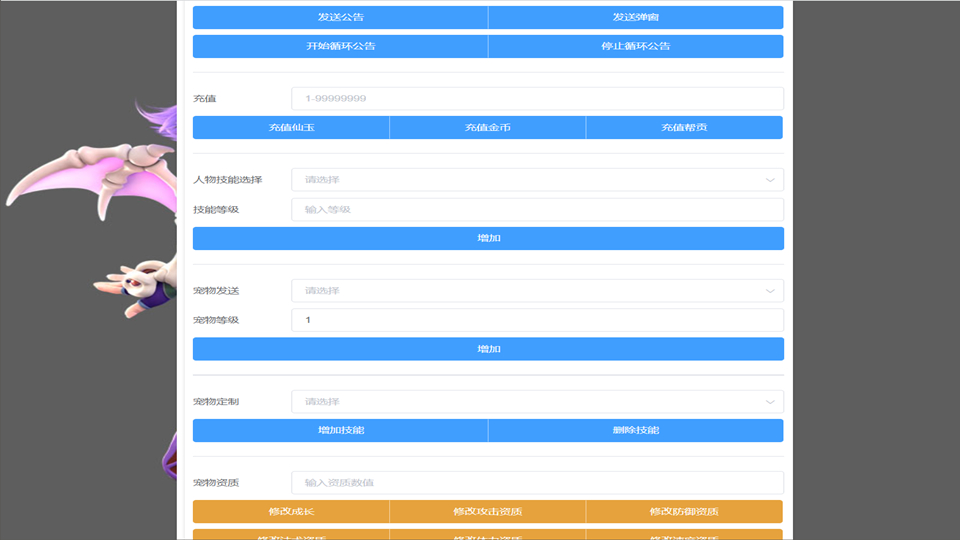Open the 宠物发送 dropdown
The height and width of the screenshot is (540, 960).
pyautogui.click(x=538, y=291)
